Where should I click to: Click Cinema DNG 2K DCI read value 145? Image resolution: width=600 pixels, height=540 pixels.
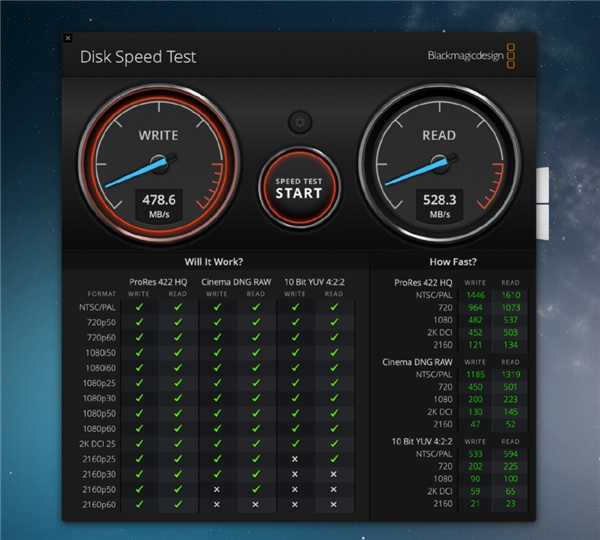511,412
